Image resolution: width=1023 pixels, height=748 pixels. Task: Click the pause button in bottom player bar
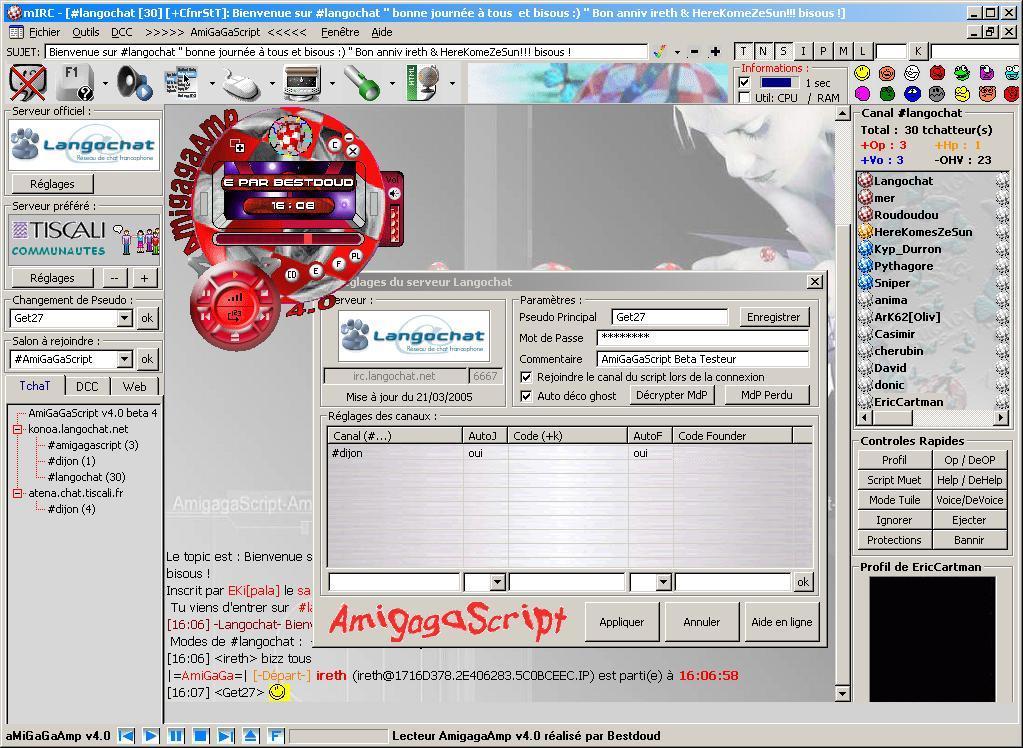(x=176, y=736)
